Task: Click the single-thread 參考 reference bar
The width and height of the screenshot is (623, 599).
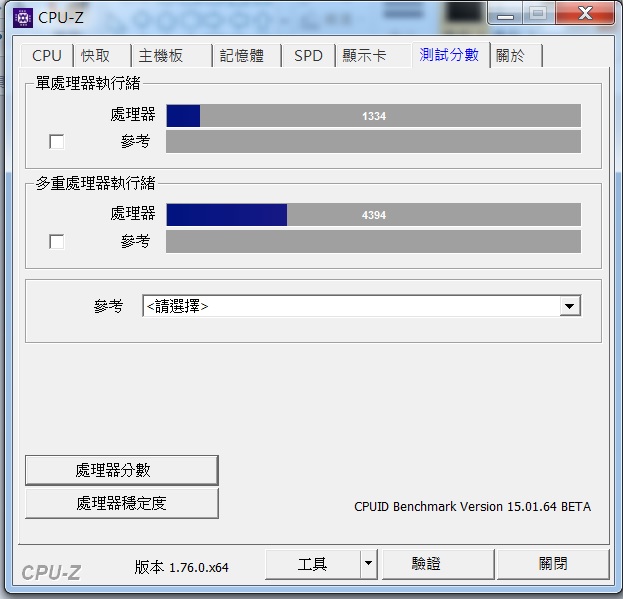Action: (x=373, y=141)
